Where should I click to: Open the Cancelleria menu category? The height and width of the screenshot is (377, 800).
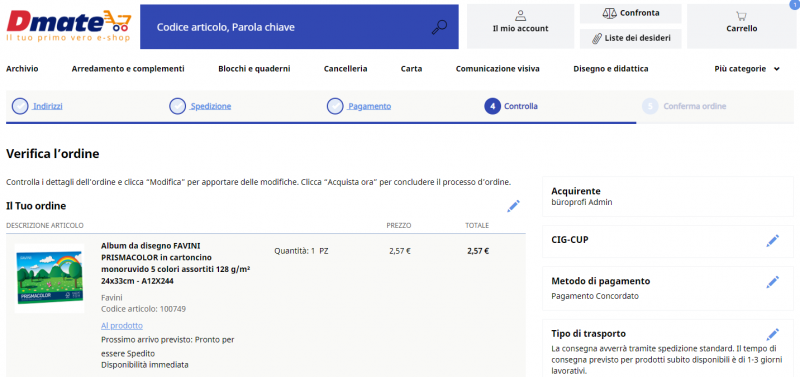(345, 69)
